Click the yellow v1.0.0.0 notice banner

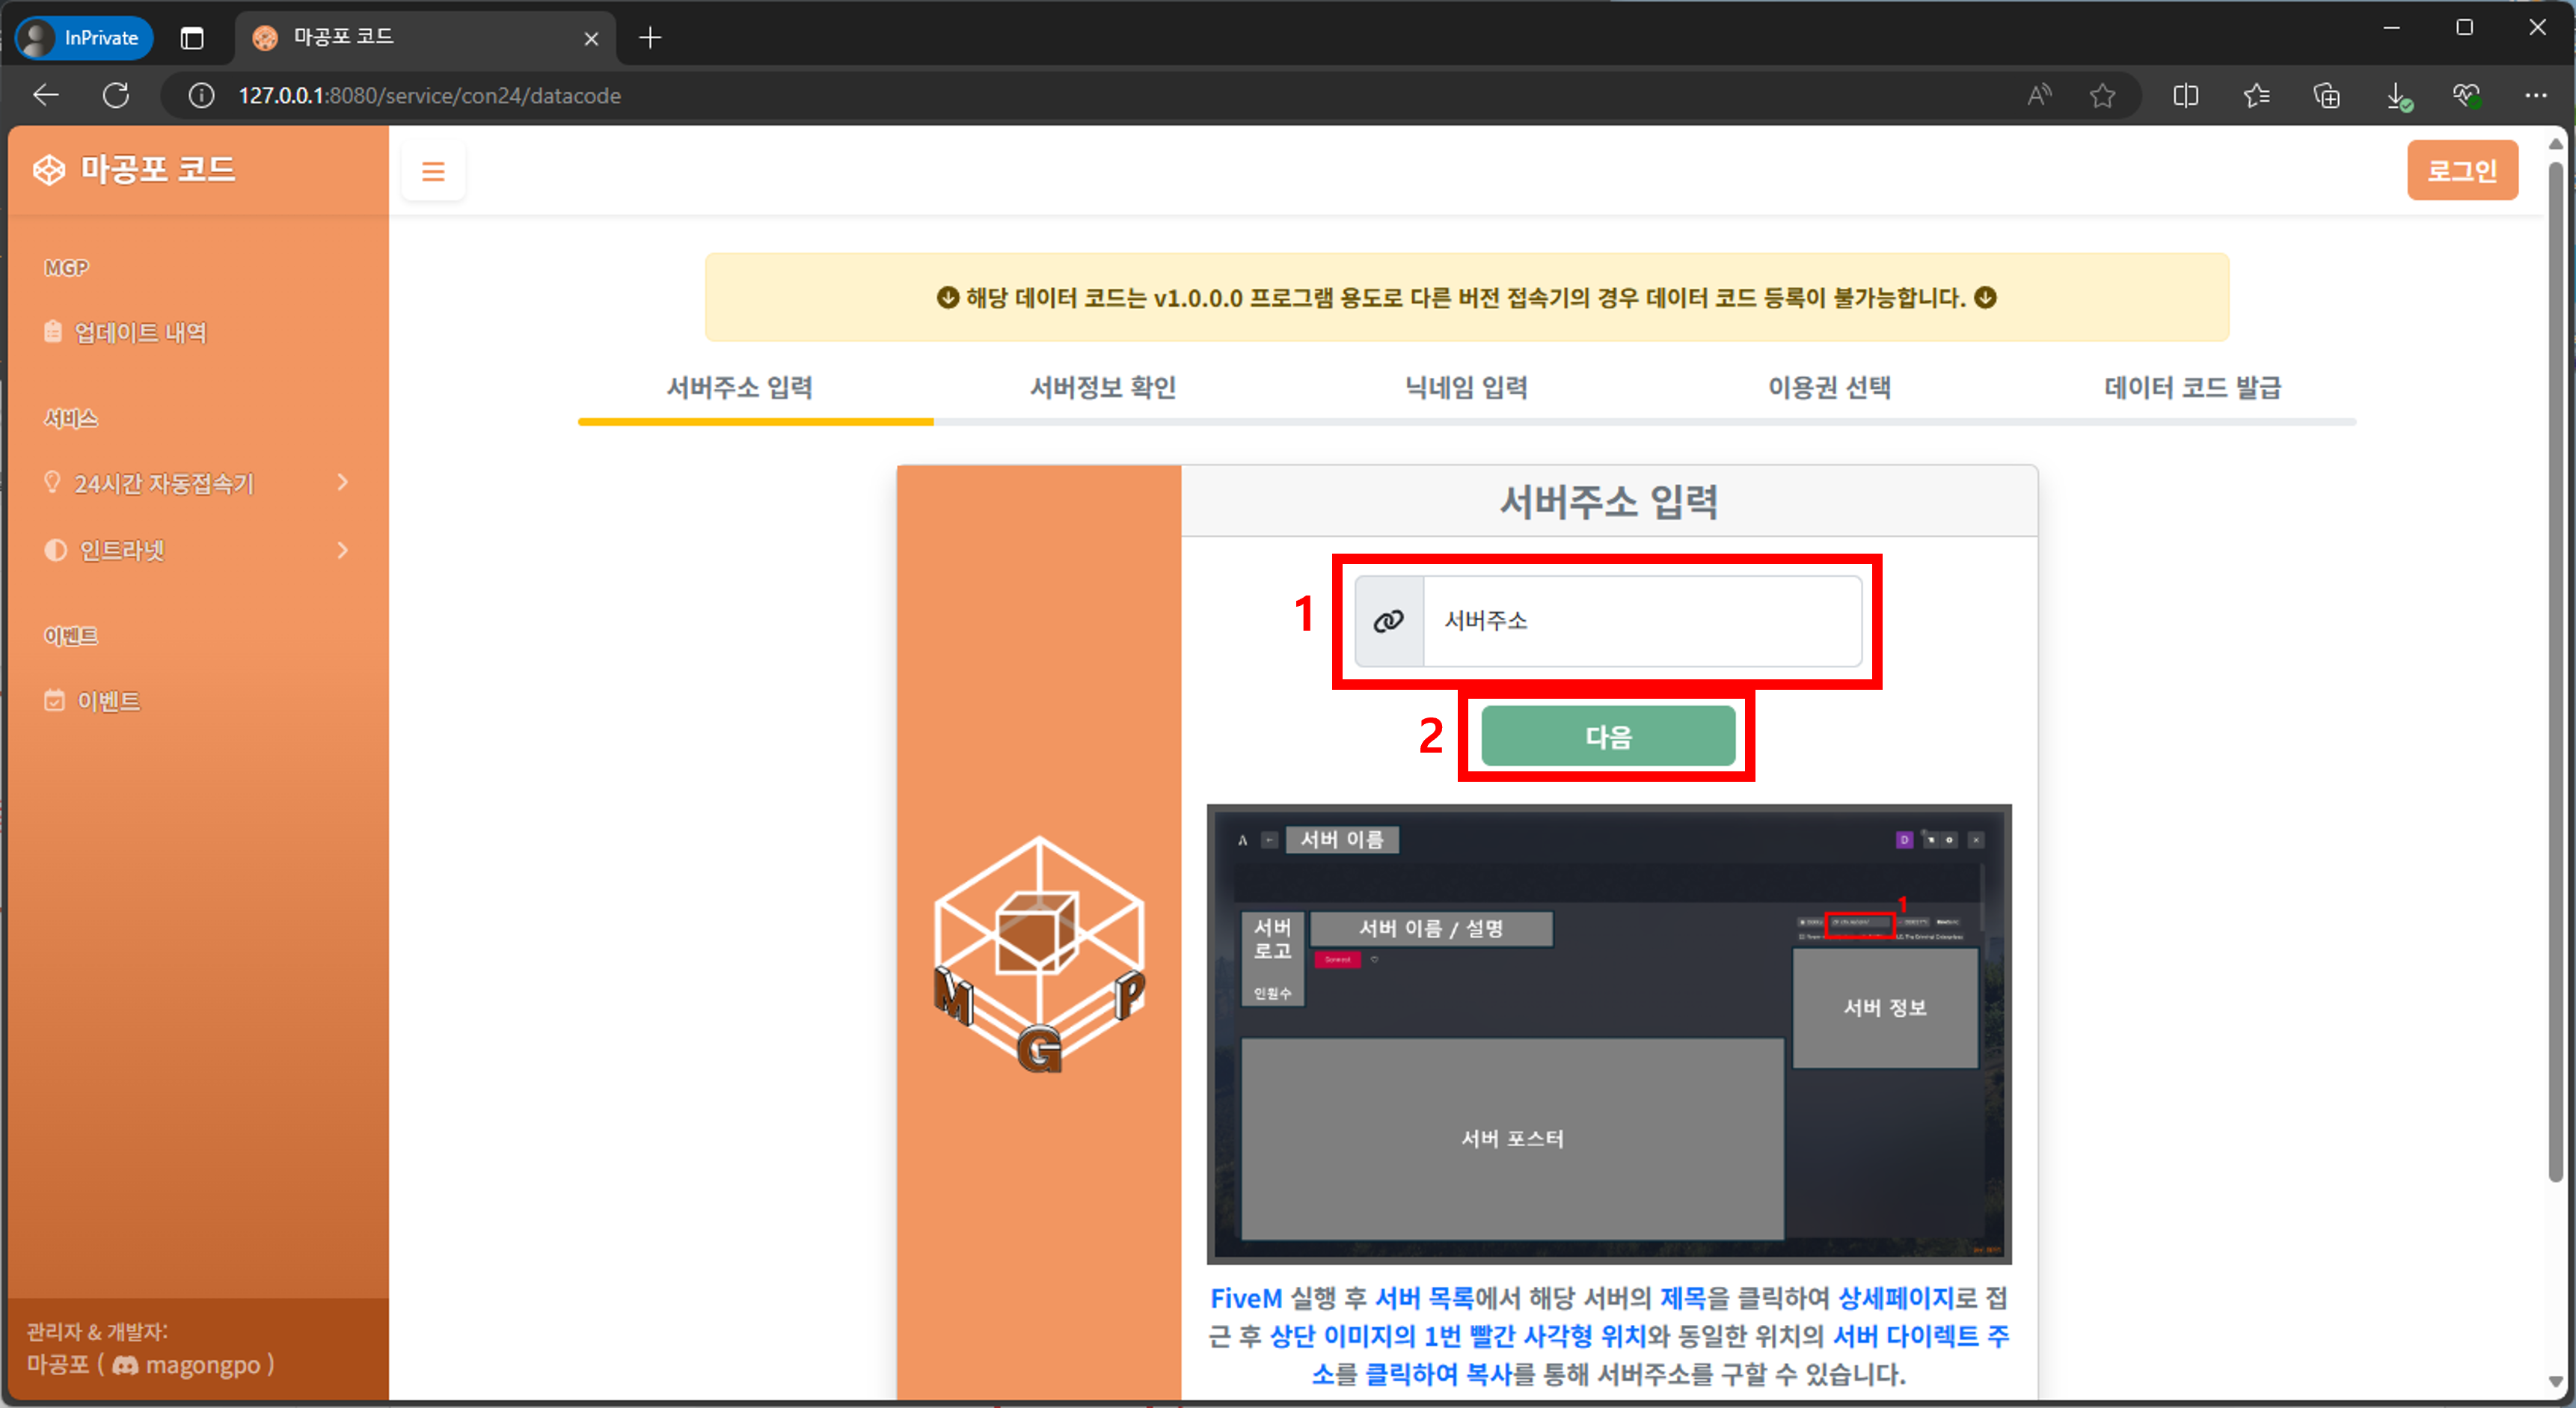[1466, 297]
